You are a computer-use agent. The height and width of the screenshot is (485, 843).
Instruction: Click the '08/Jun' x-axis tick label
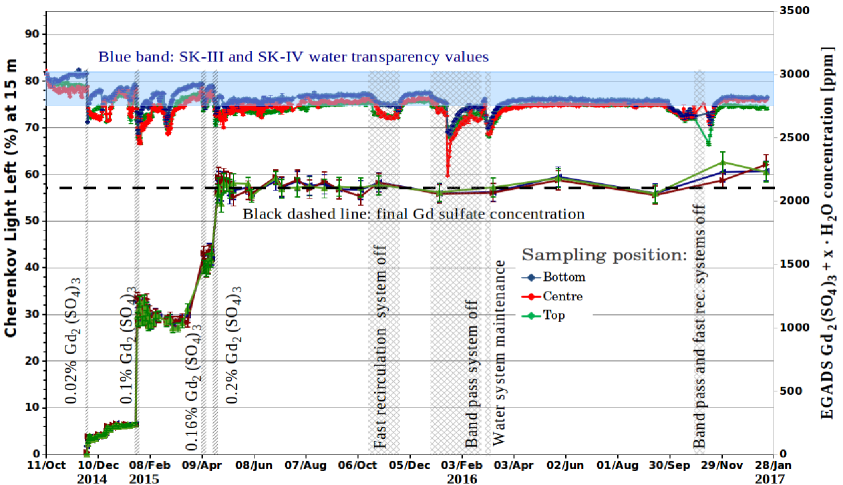point(254,466)
